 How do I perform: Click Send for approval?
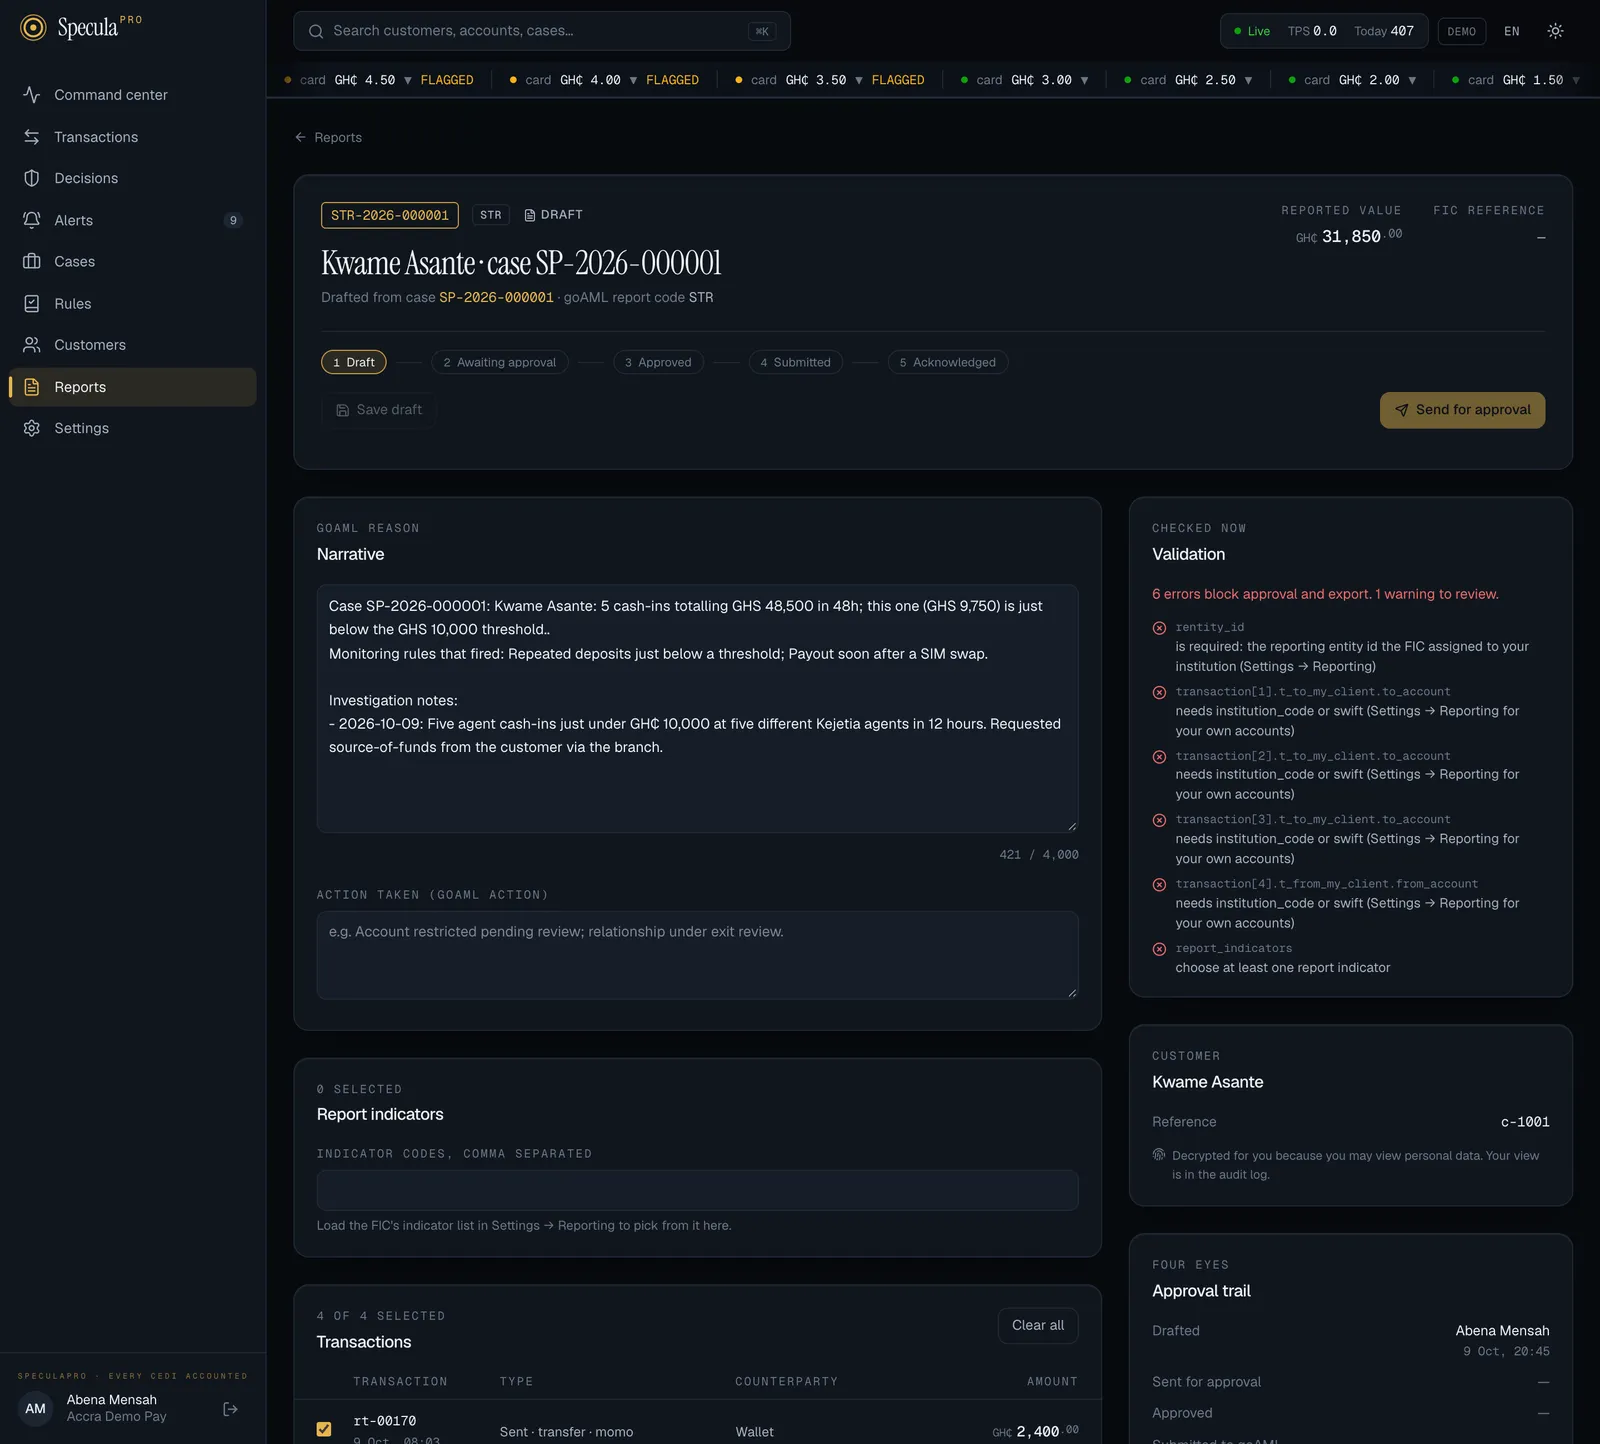1462,410
